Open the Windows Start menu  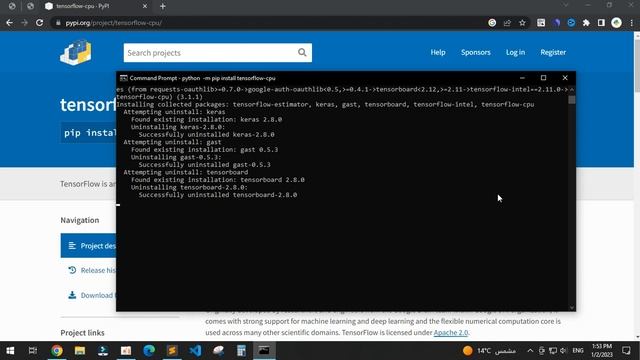[x=10, y=351]
